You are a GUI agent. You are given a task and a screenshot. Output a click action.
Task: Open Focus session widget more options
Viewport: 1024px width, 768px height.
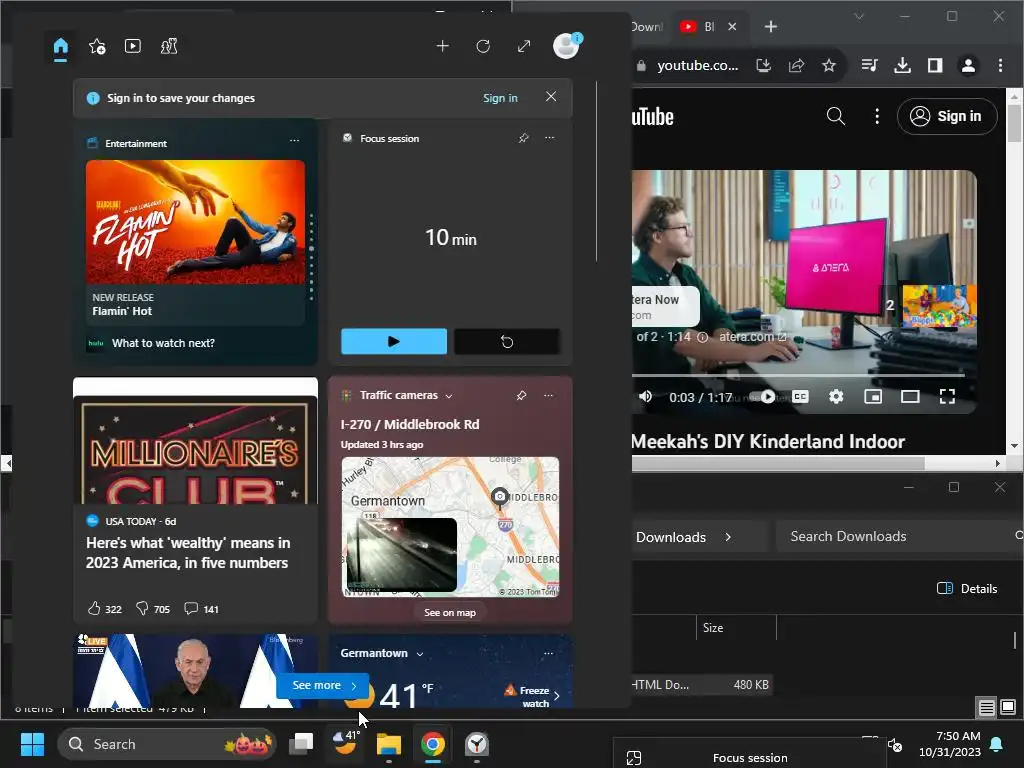click(550, 138)
